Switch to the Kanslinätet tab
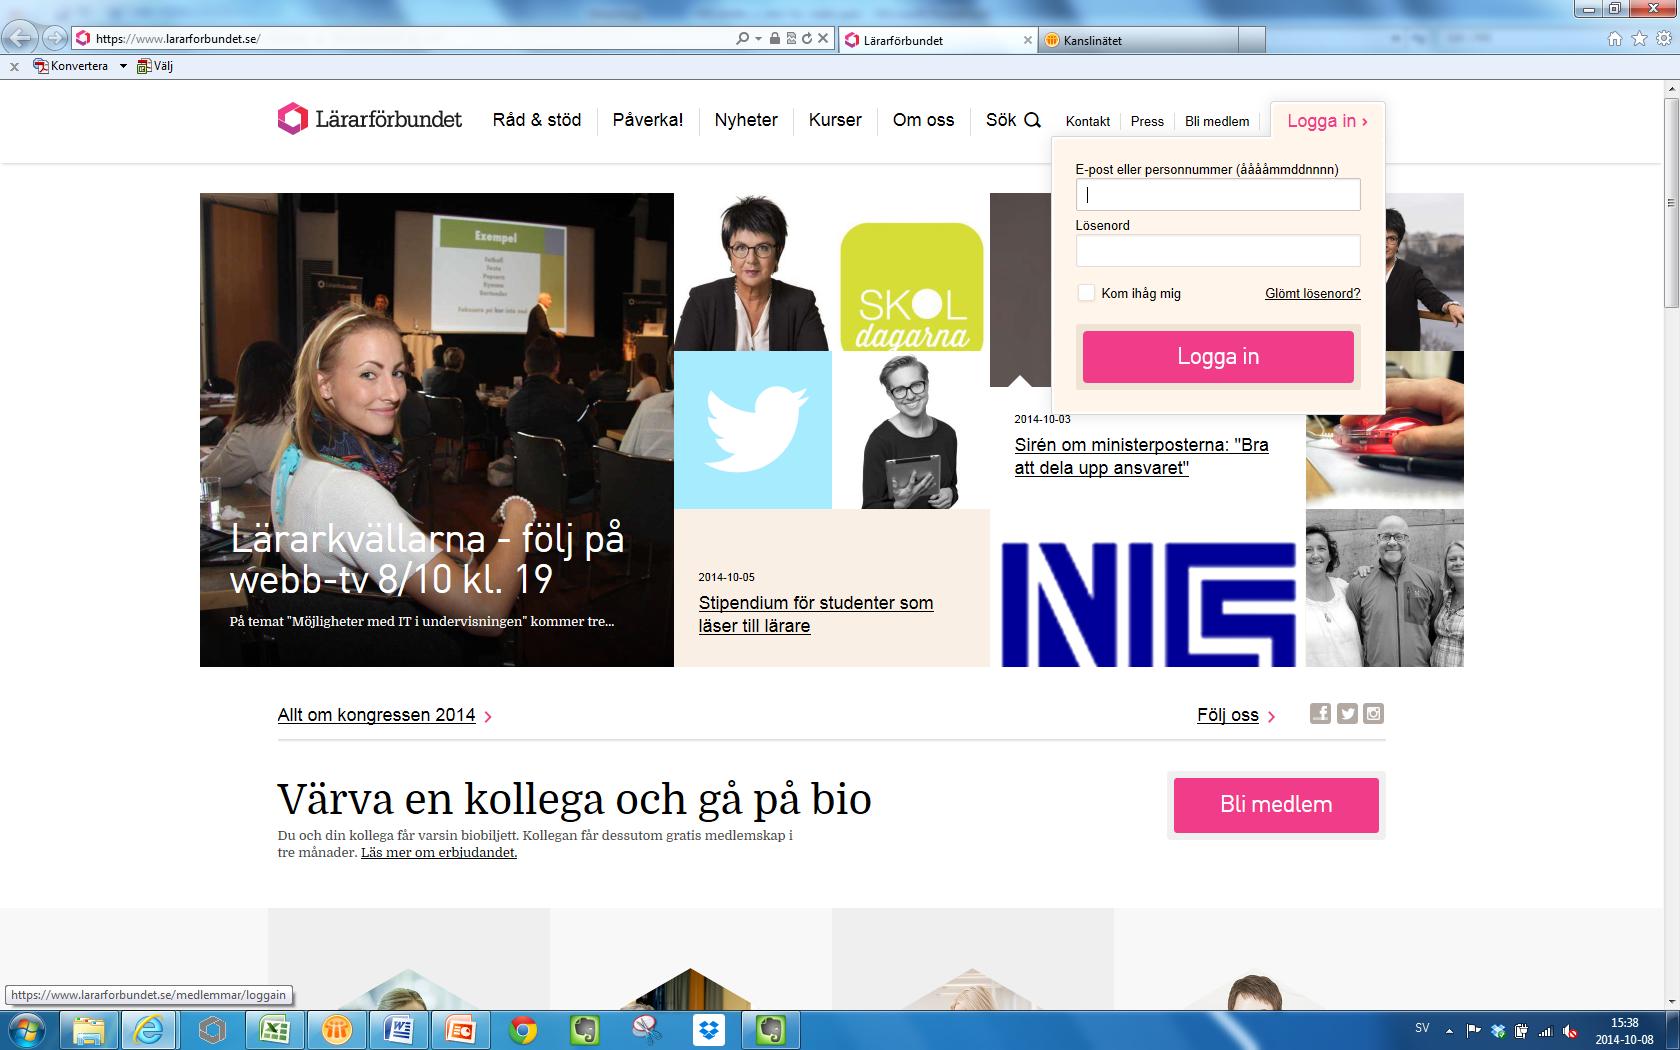The height and width of the screenshot is (1050, 1680). [1138, 40]
